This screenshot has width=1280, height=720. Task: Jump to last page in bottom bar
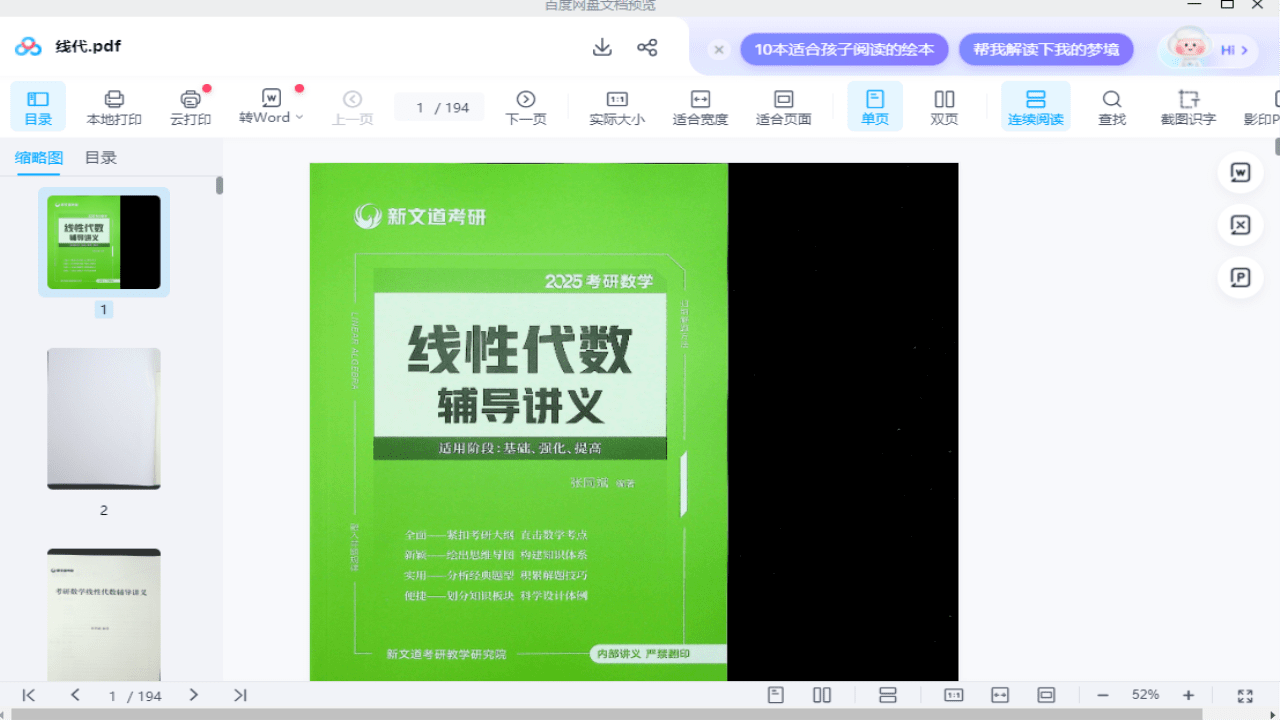[x=240, y=695]
